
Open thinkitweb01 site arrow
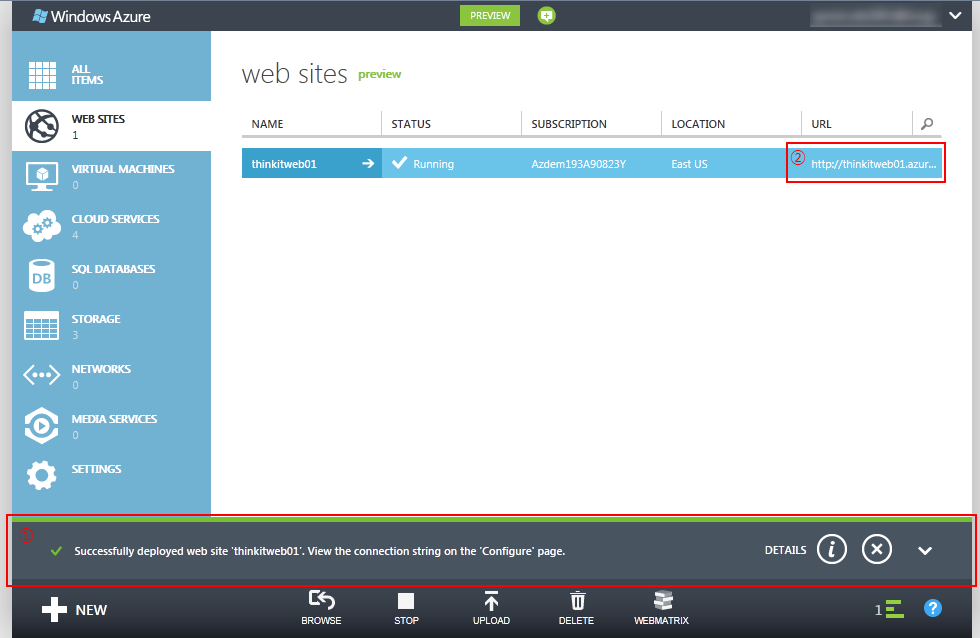[x=368, y=163]
